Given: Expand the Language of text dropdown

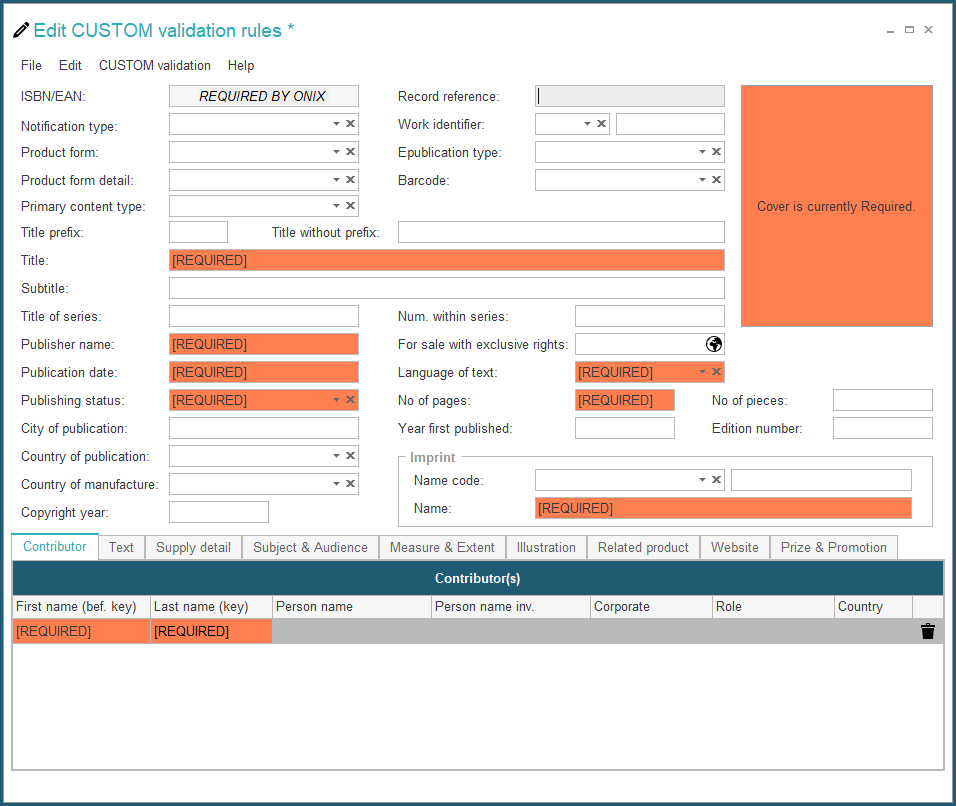Looking at the screenshot, I should (702, 372).
